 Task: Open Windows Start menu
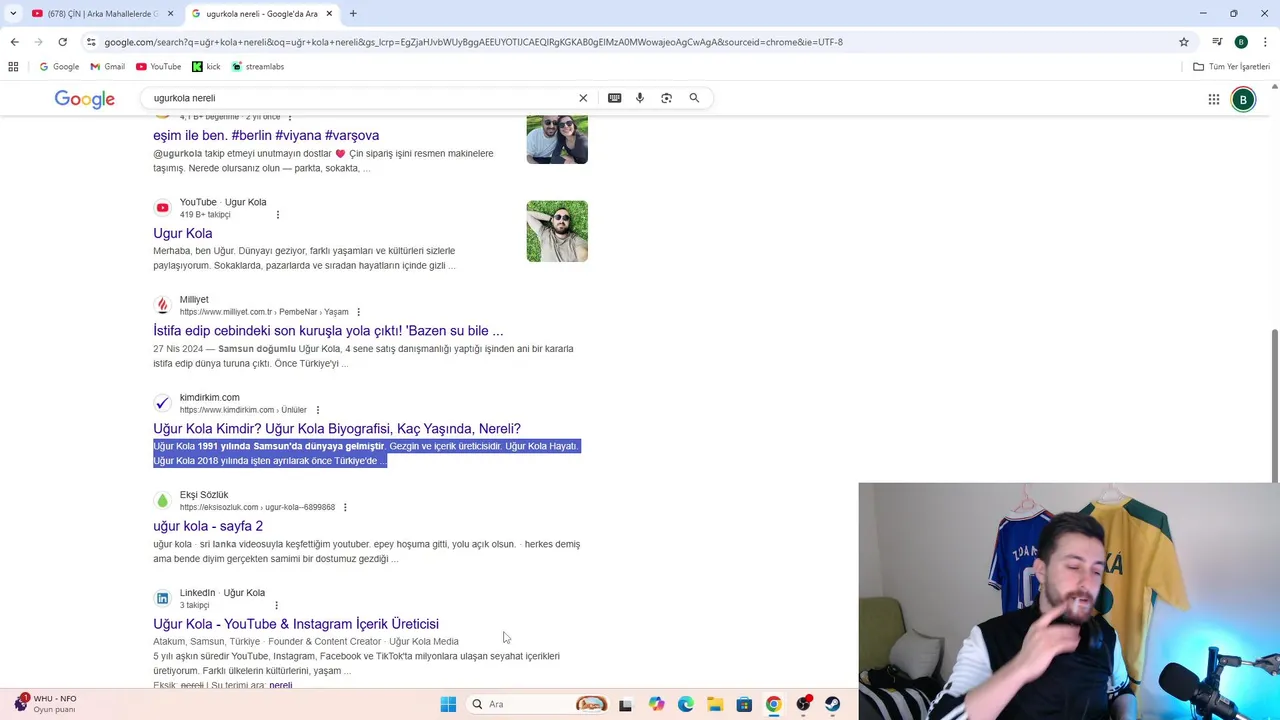(448, 704)
